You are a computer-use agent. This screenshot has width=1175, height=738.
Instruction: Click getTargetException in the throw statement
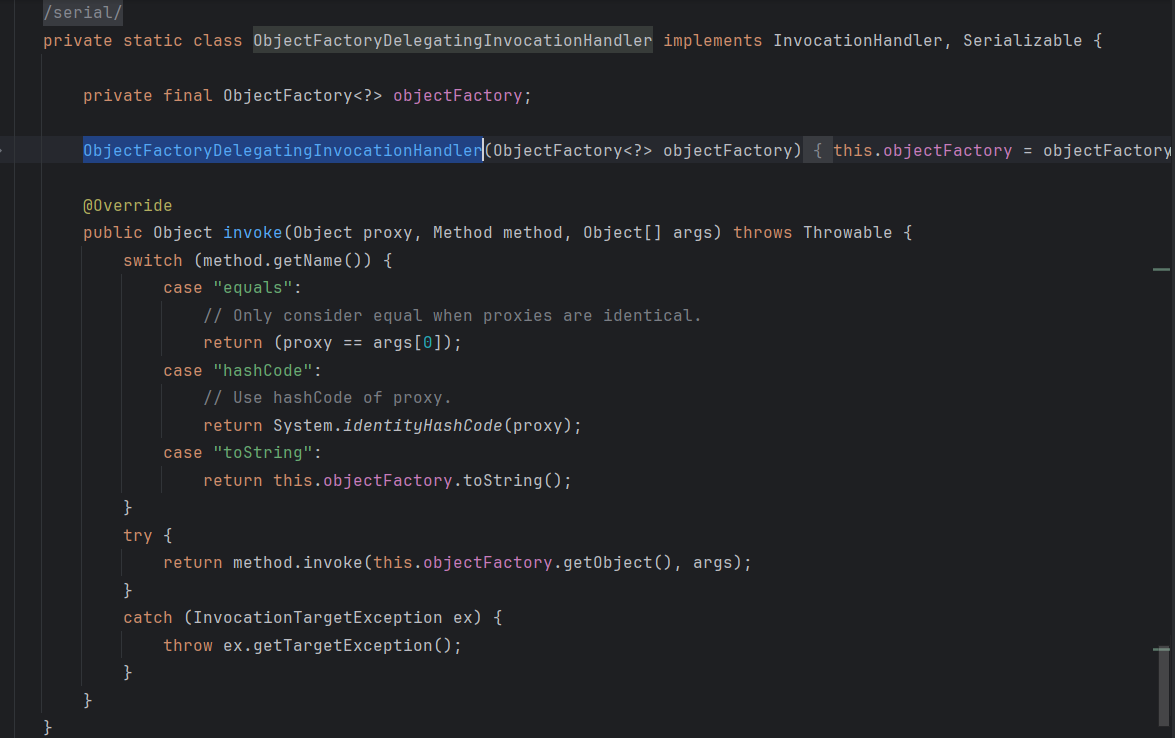pos(339,646)
